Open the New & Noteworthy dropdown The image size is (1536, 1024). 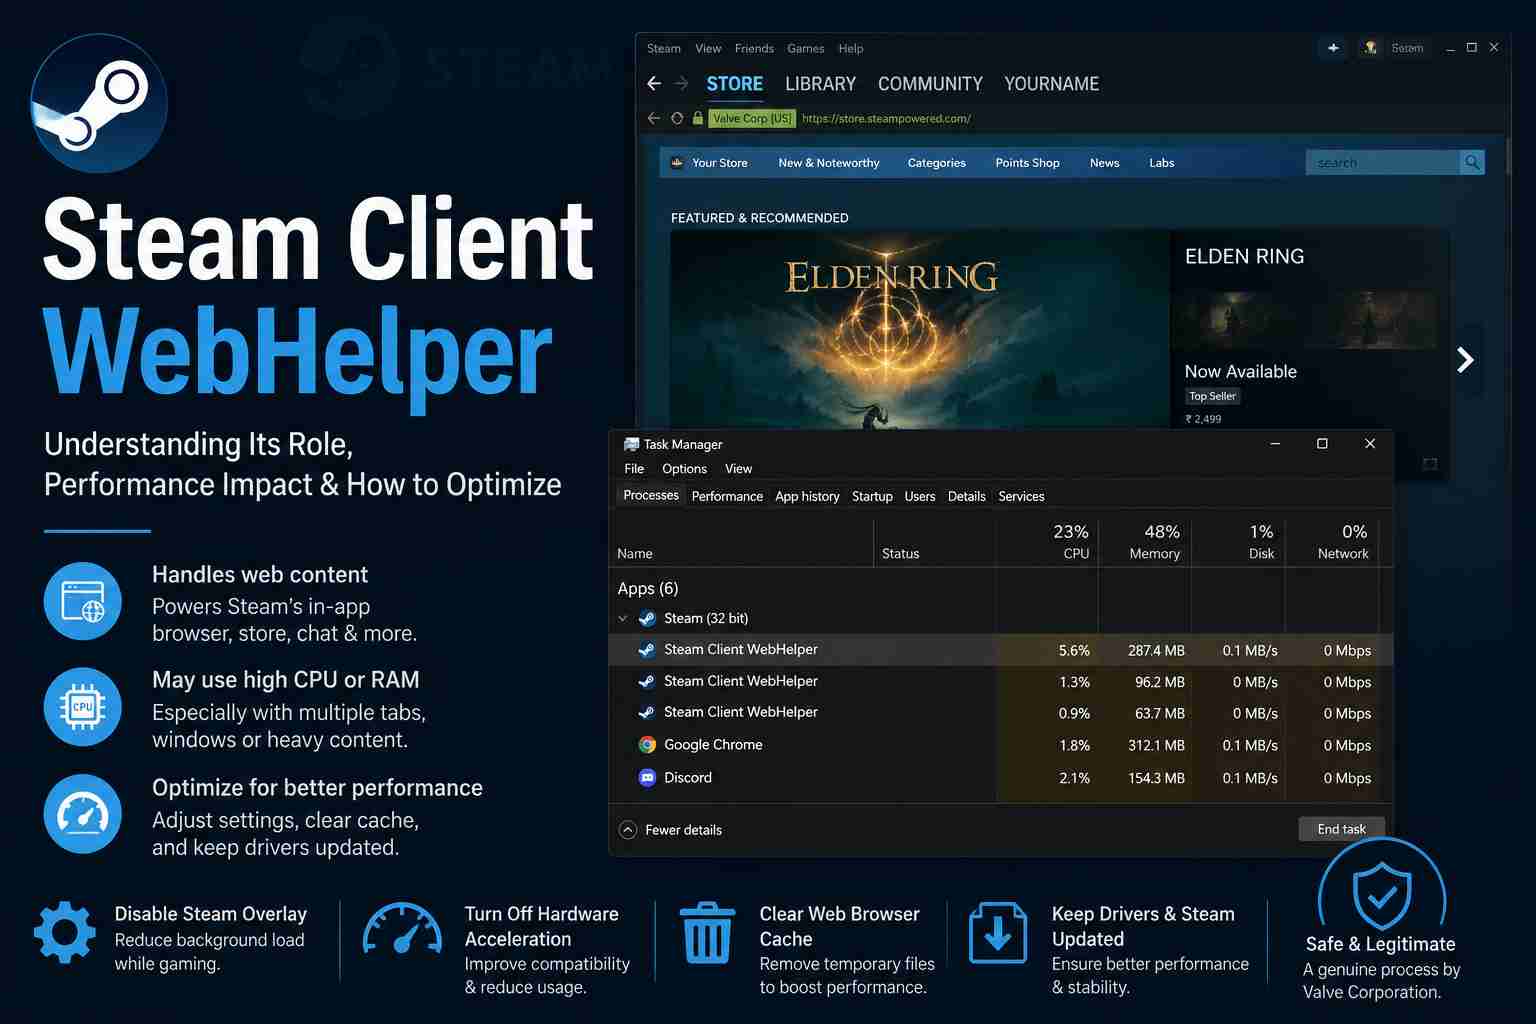(x=829, y=163)
